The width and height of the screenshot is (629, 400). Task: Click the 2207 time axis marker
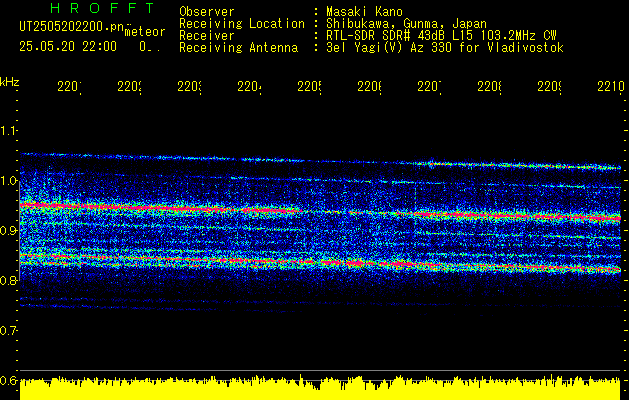click(430, 87)
